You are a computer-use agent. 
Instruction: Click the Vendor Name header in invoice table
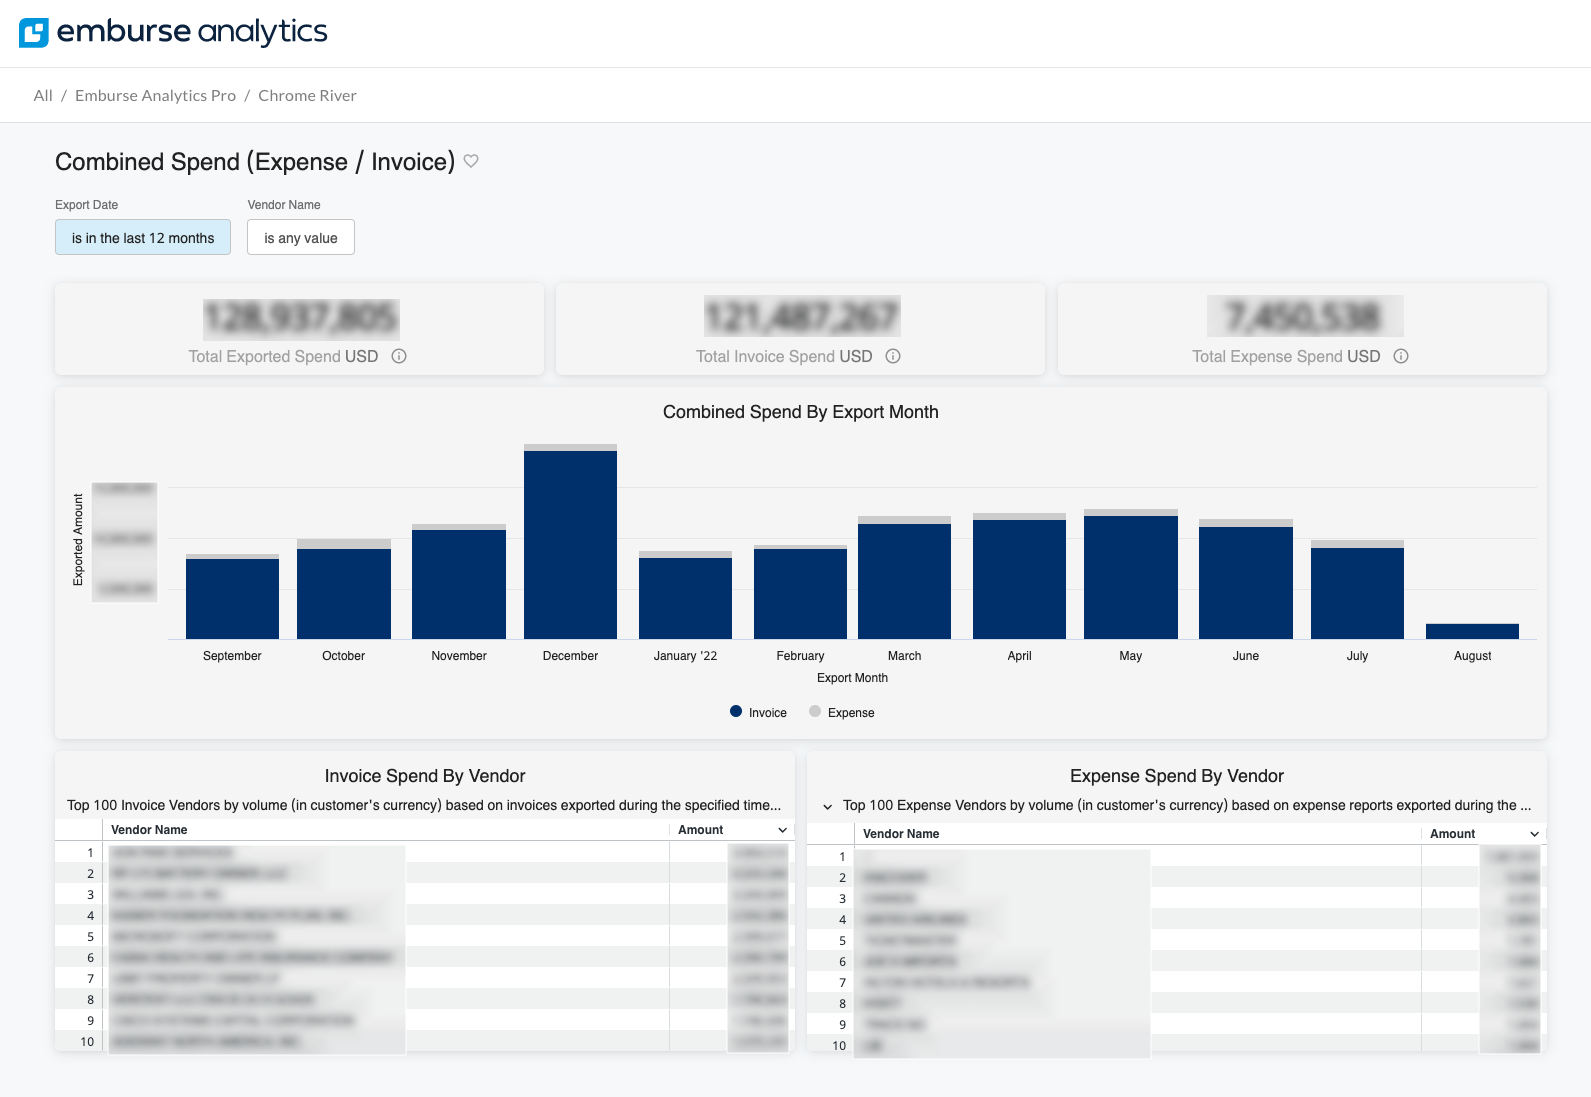149,830
